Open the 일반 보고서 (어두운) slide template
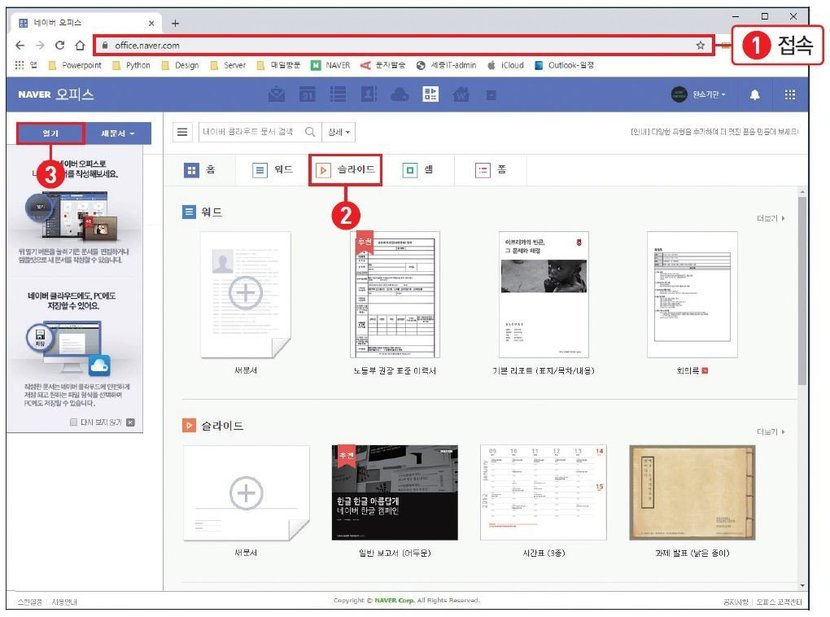The width and height of the screenshot is (830, 617). pyautogui.click(x=395, y=493)
